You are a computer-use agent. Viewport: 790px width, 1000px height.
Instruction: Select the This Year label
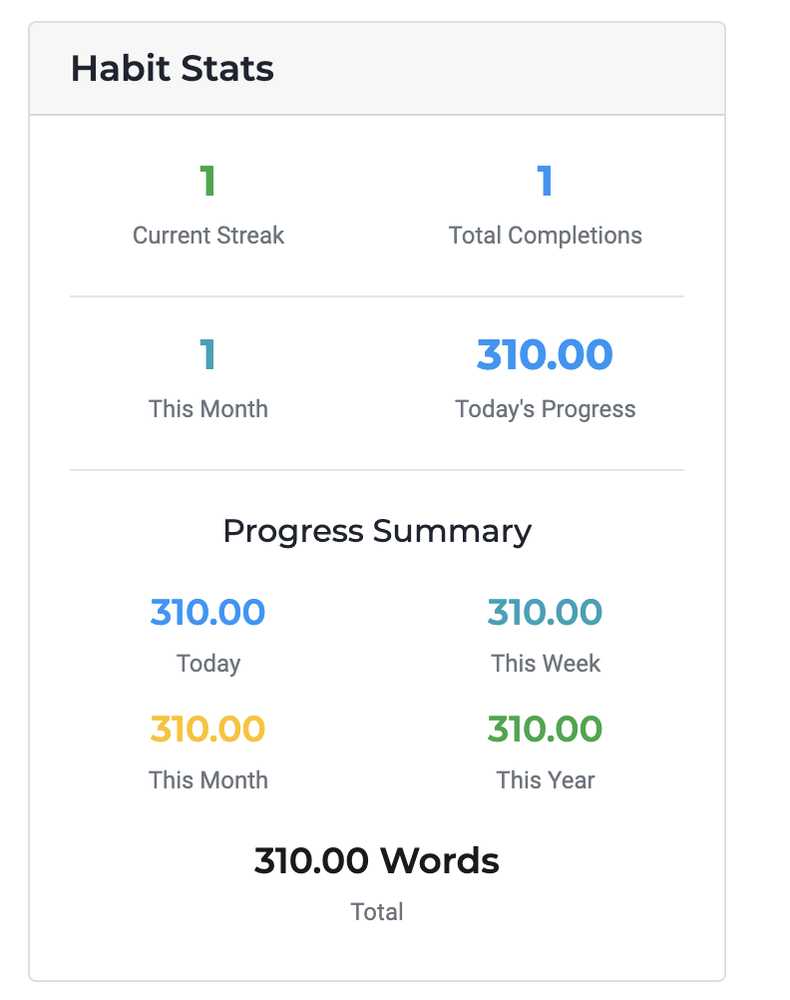[545, 780]
